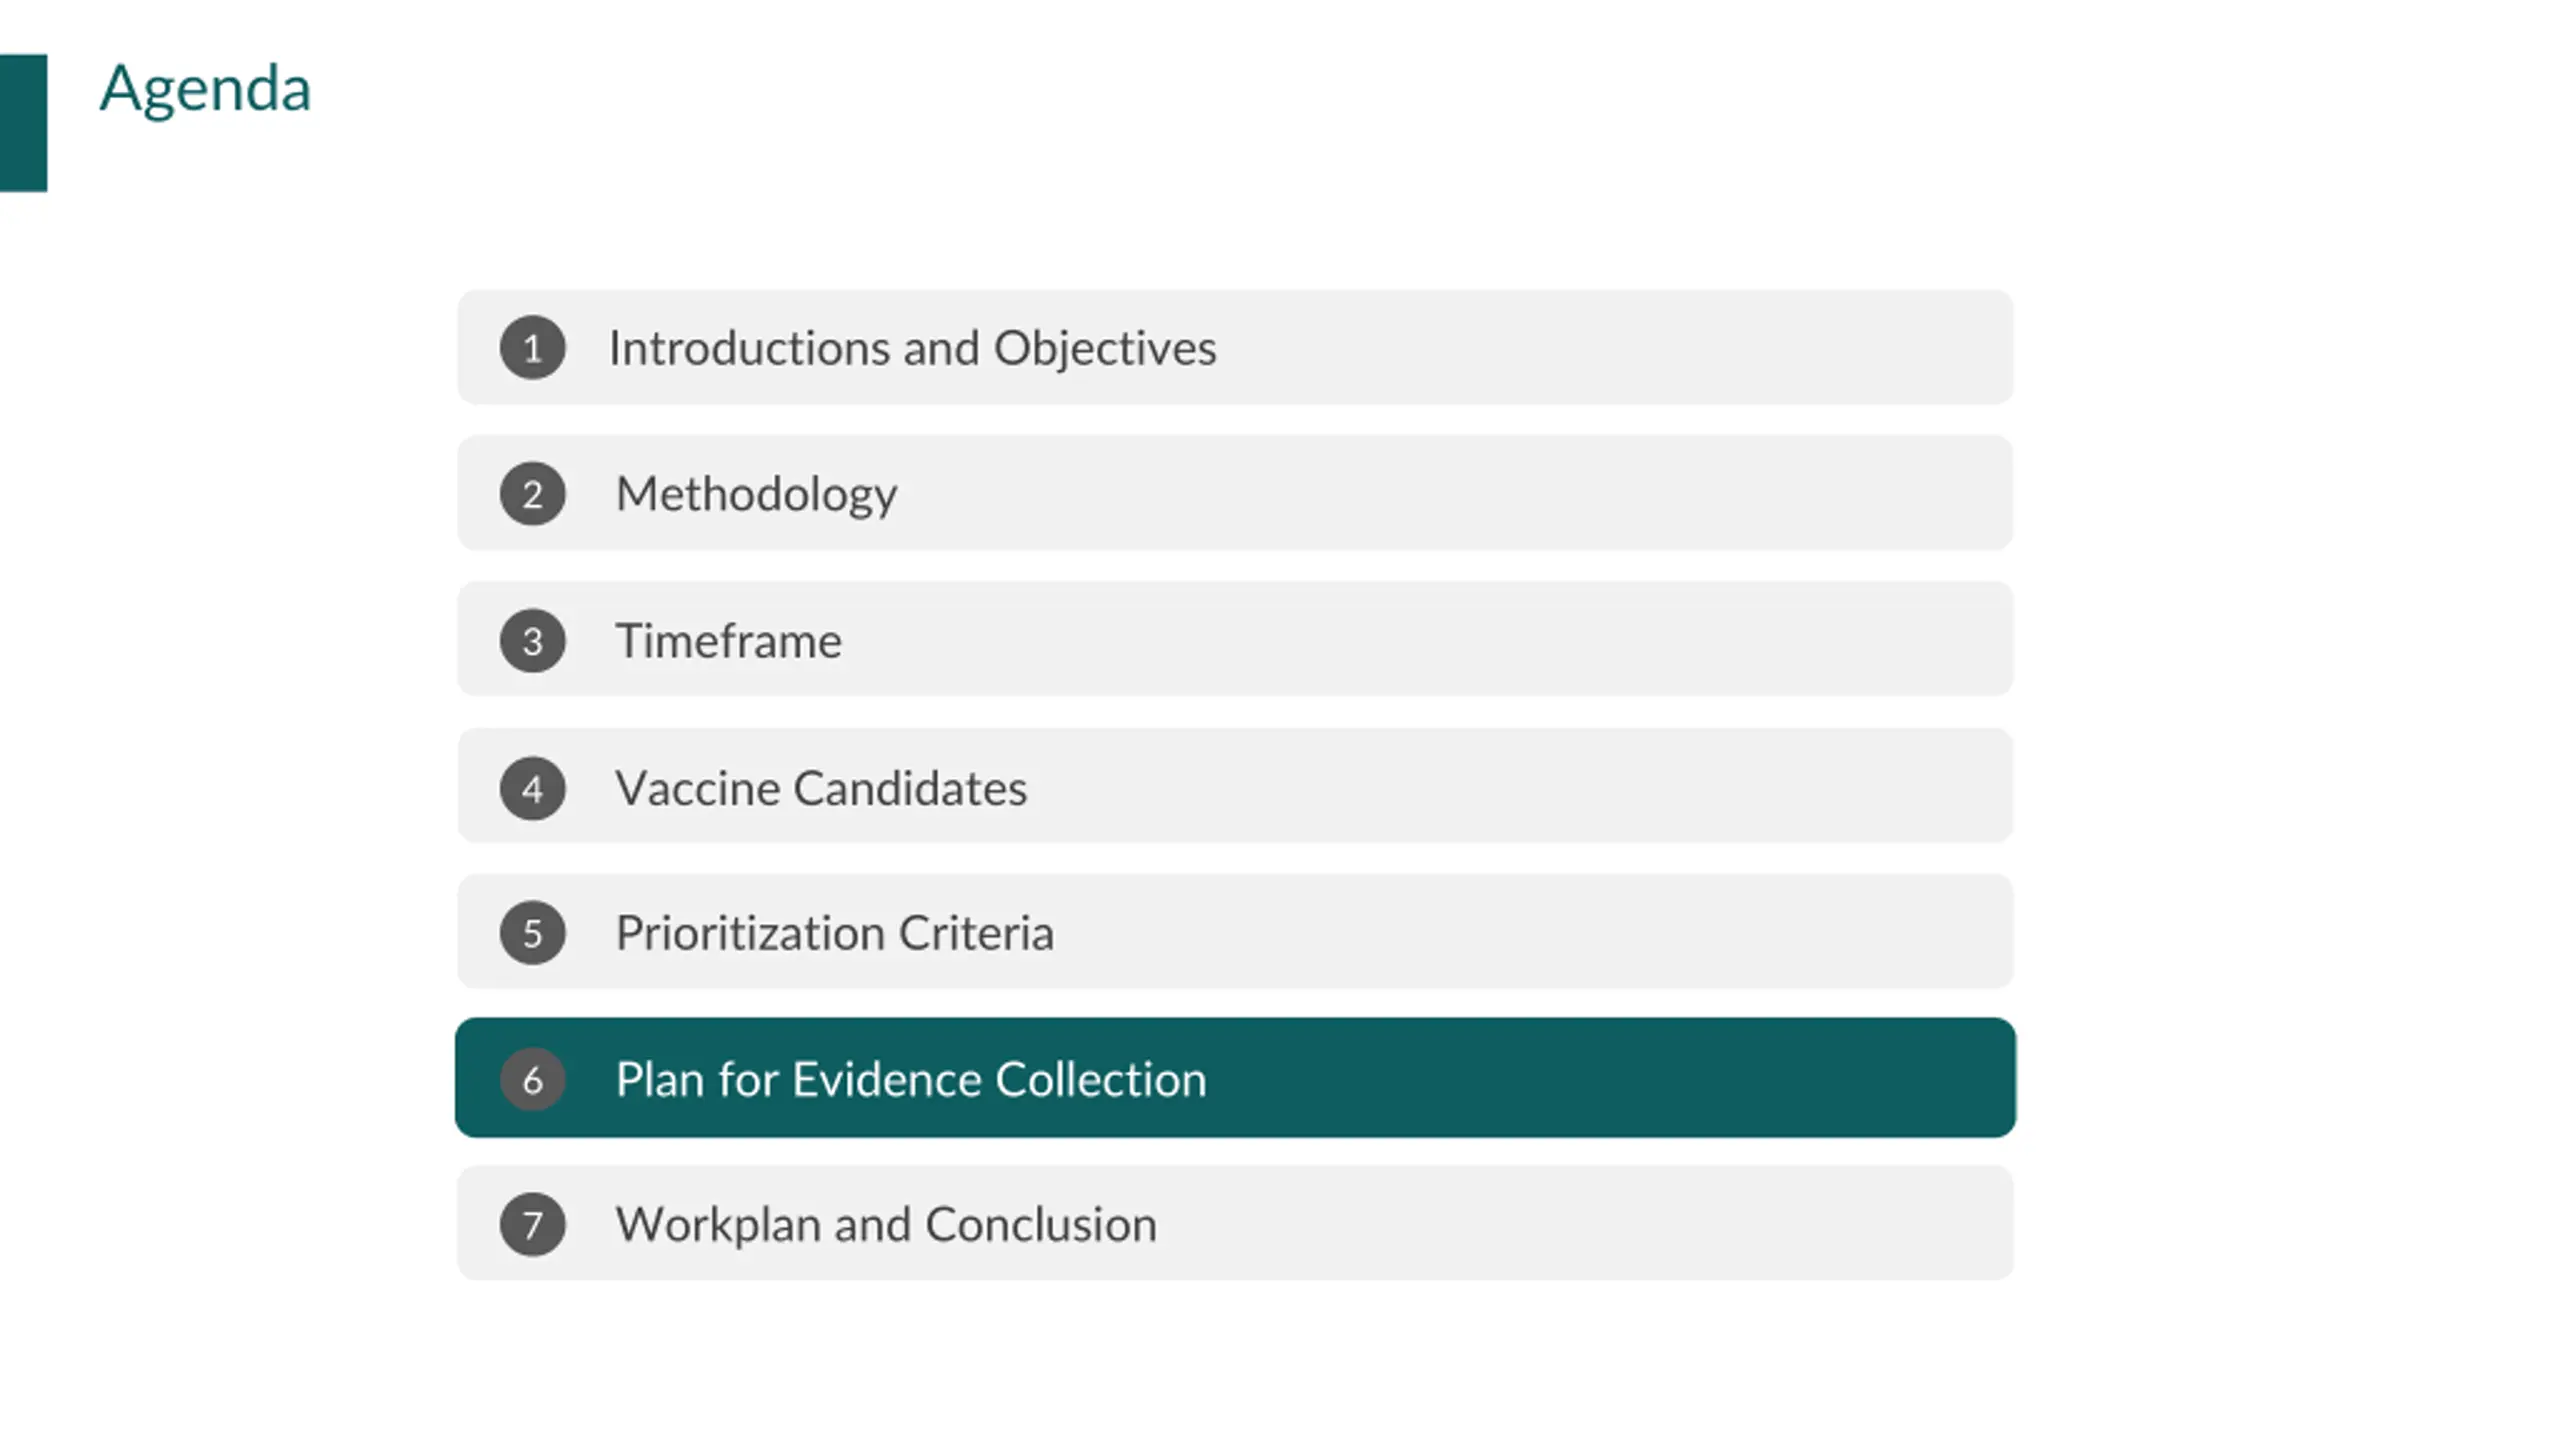Click the Agenda slide title
2560x1440 pixels.
tap(205, 88)
